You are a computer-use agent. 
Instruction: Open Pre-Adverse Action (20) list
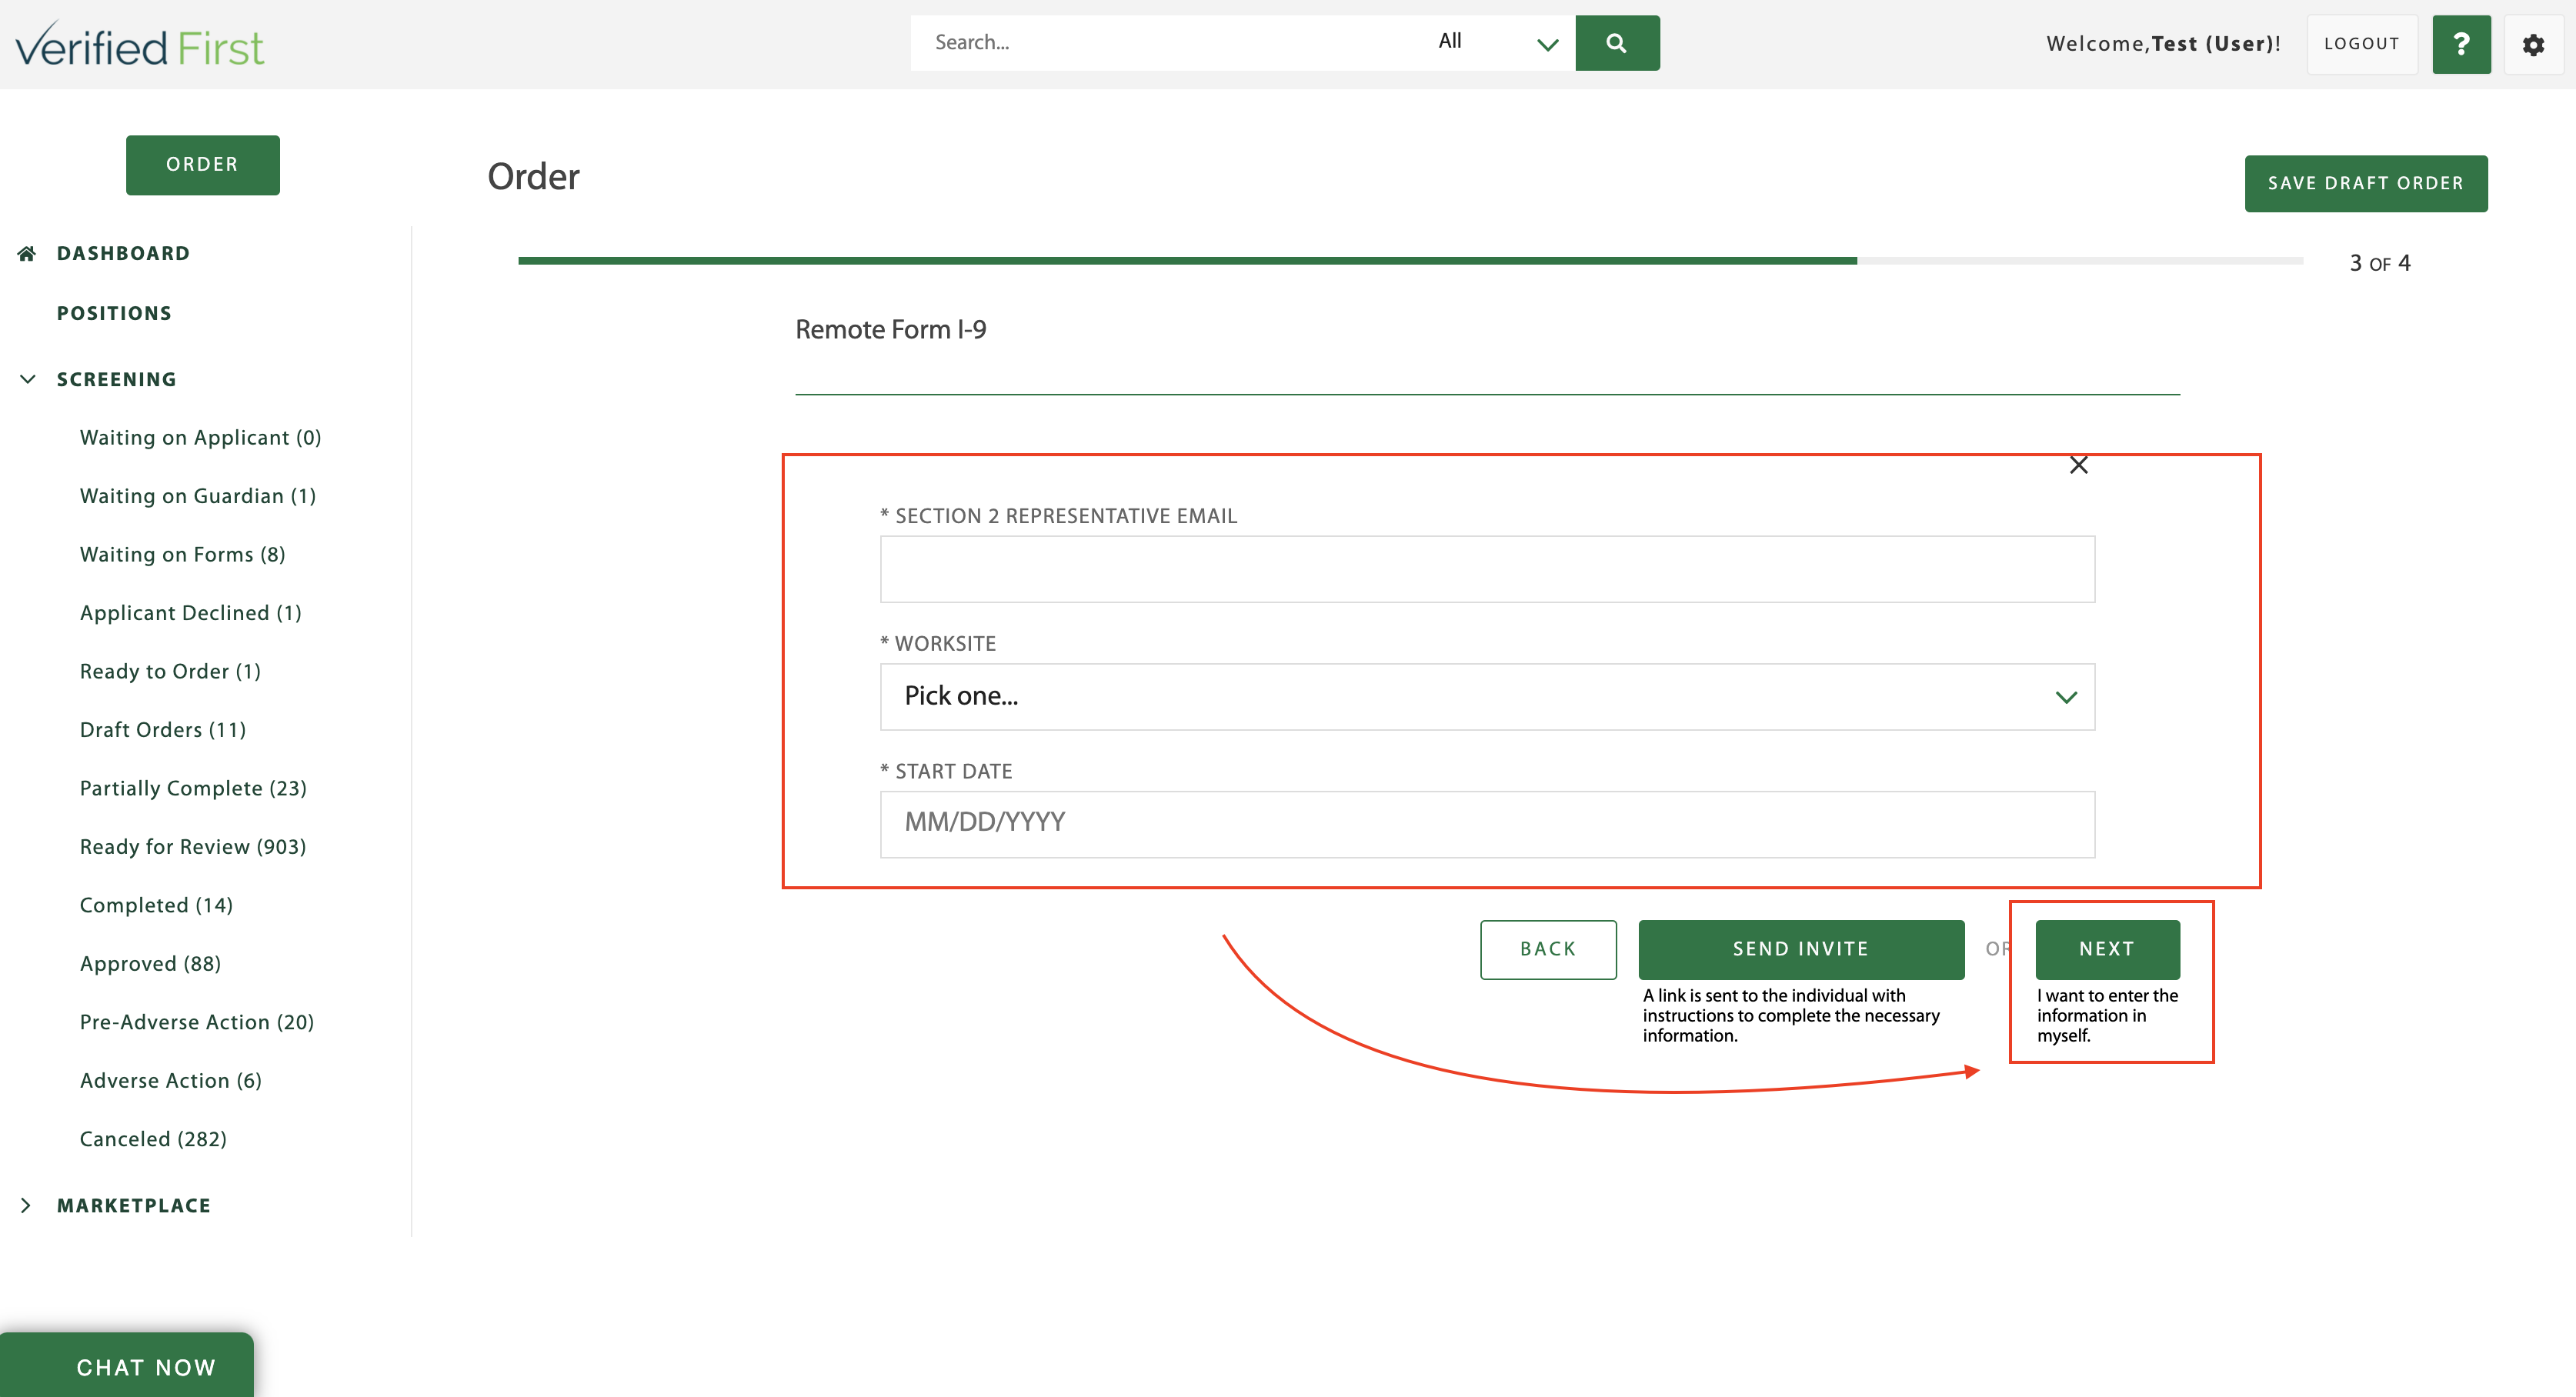(197, 1022)
